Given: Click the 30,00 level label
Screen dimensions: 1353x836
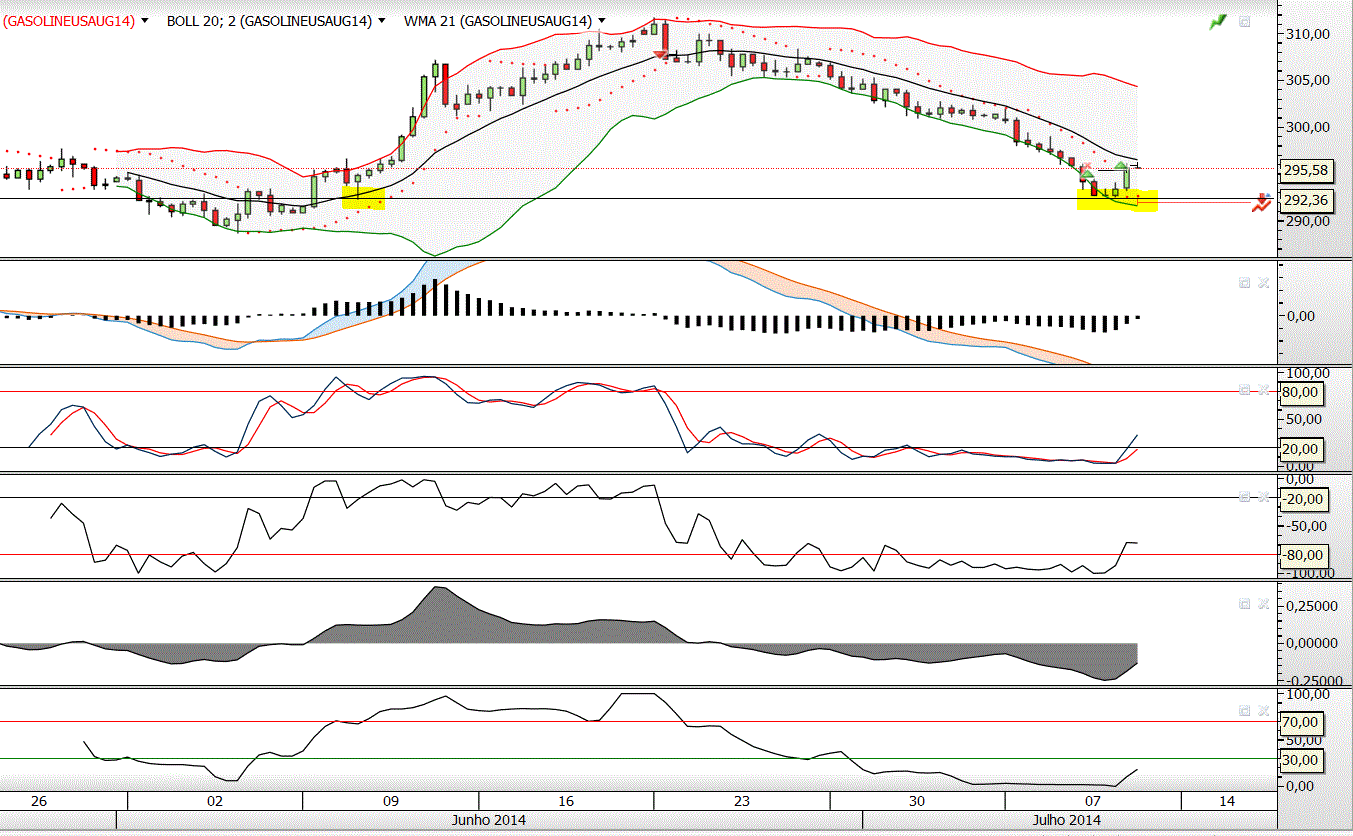Looking at the screenshot, I should pos(1300,760).
